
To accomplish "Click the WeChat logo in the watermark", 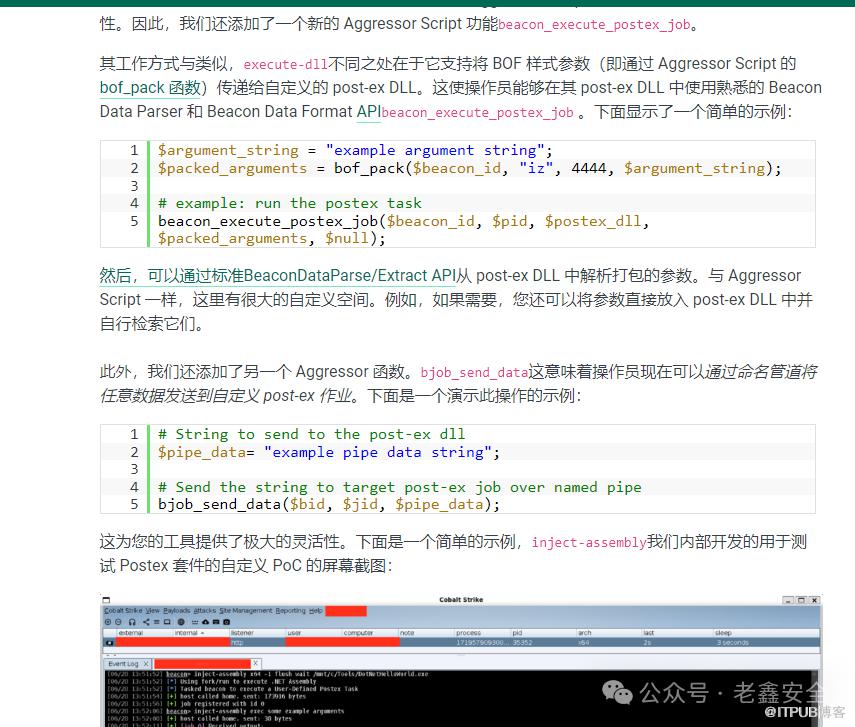I will click(x=622, y=691).
